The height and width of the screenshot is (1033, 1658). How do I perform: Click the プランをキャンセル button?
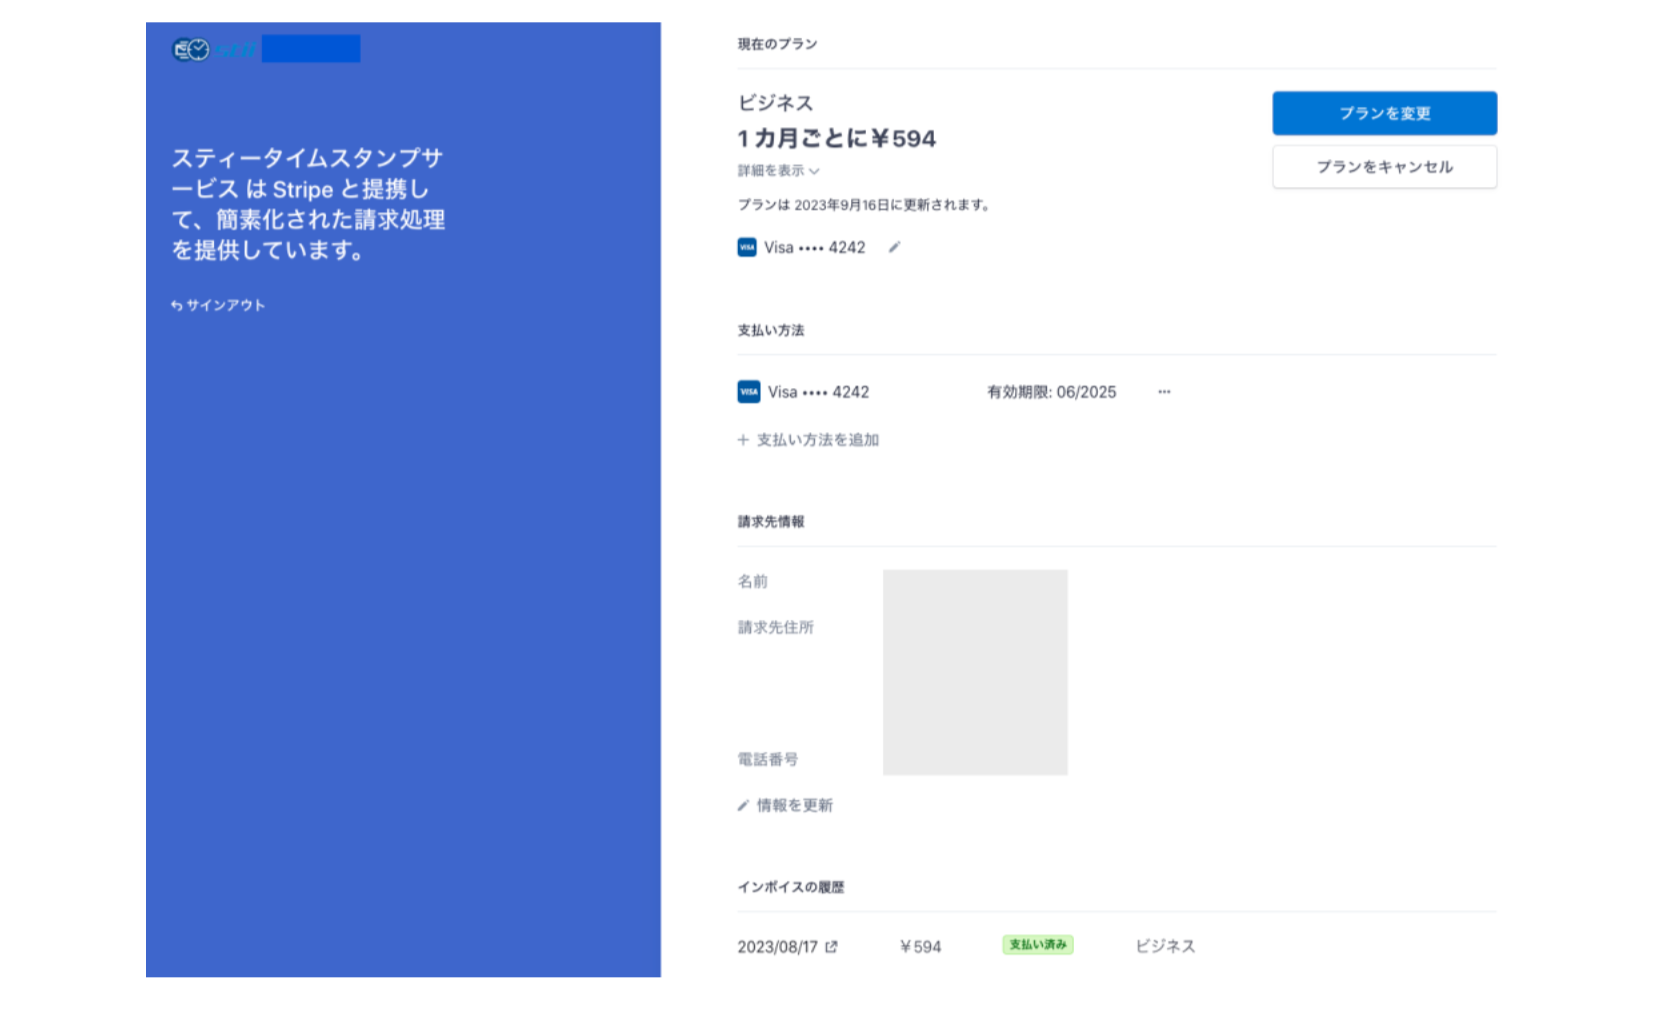pos(1383,167)
